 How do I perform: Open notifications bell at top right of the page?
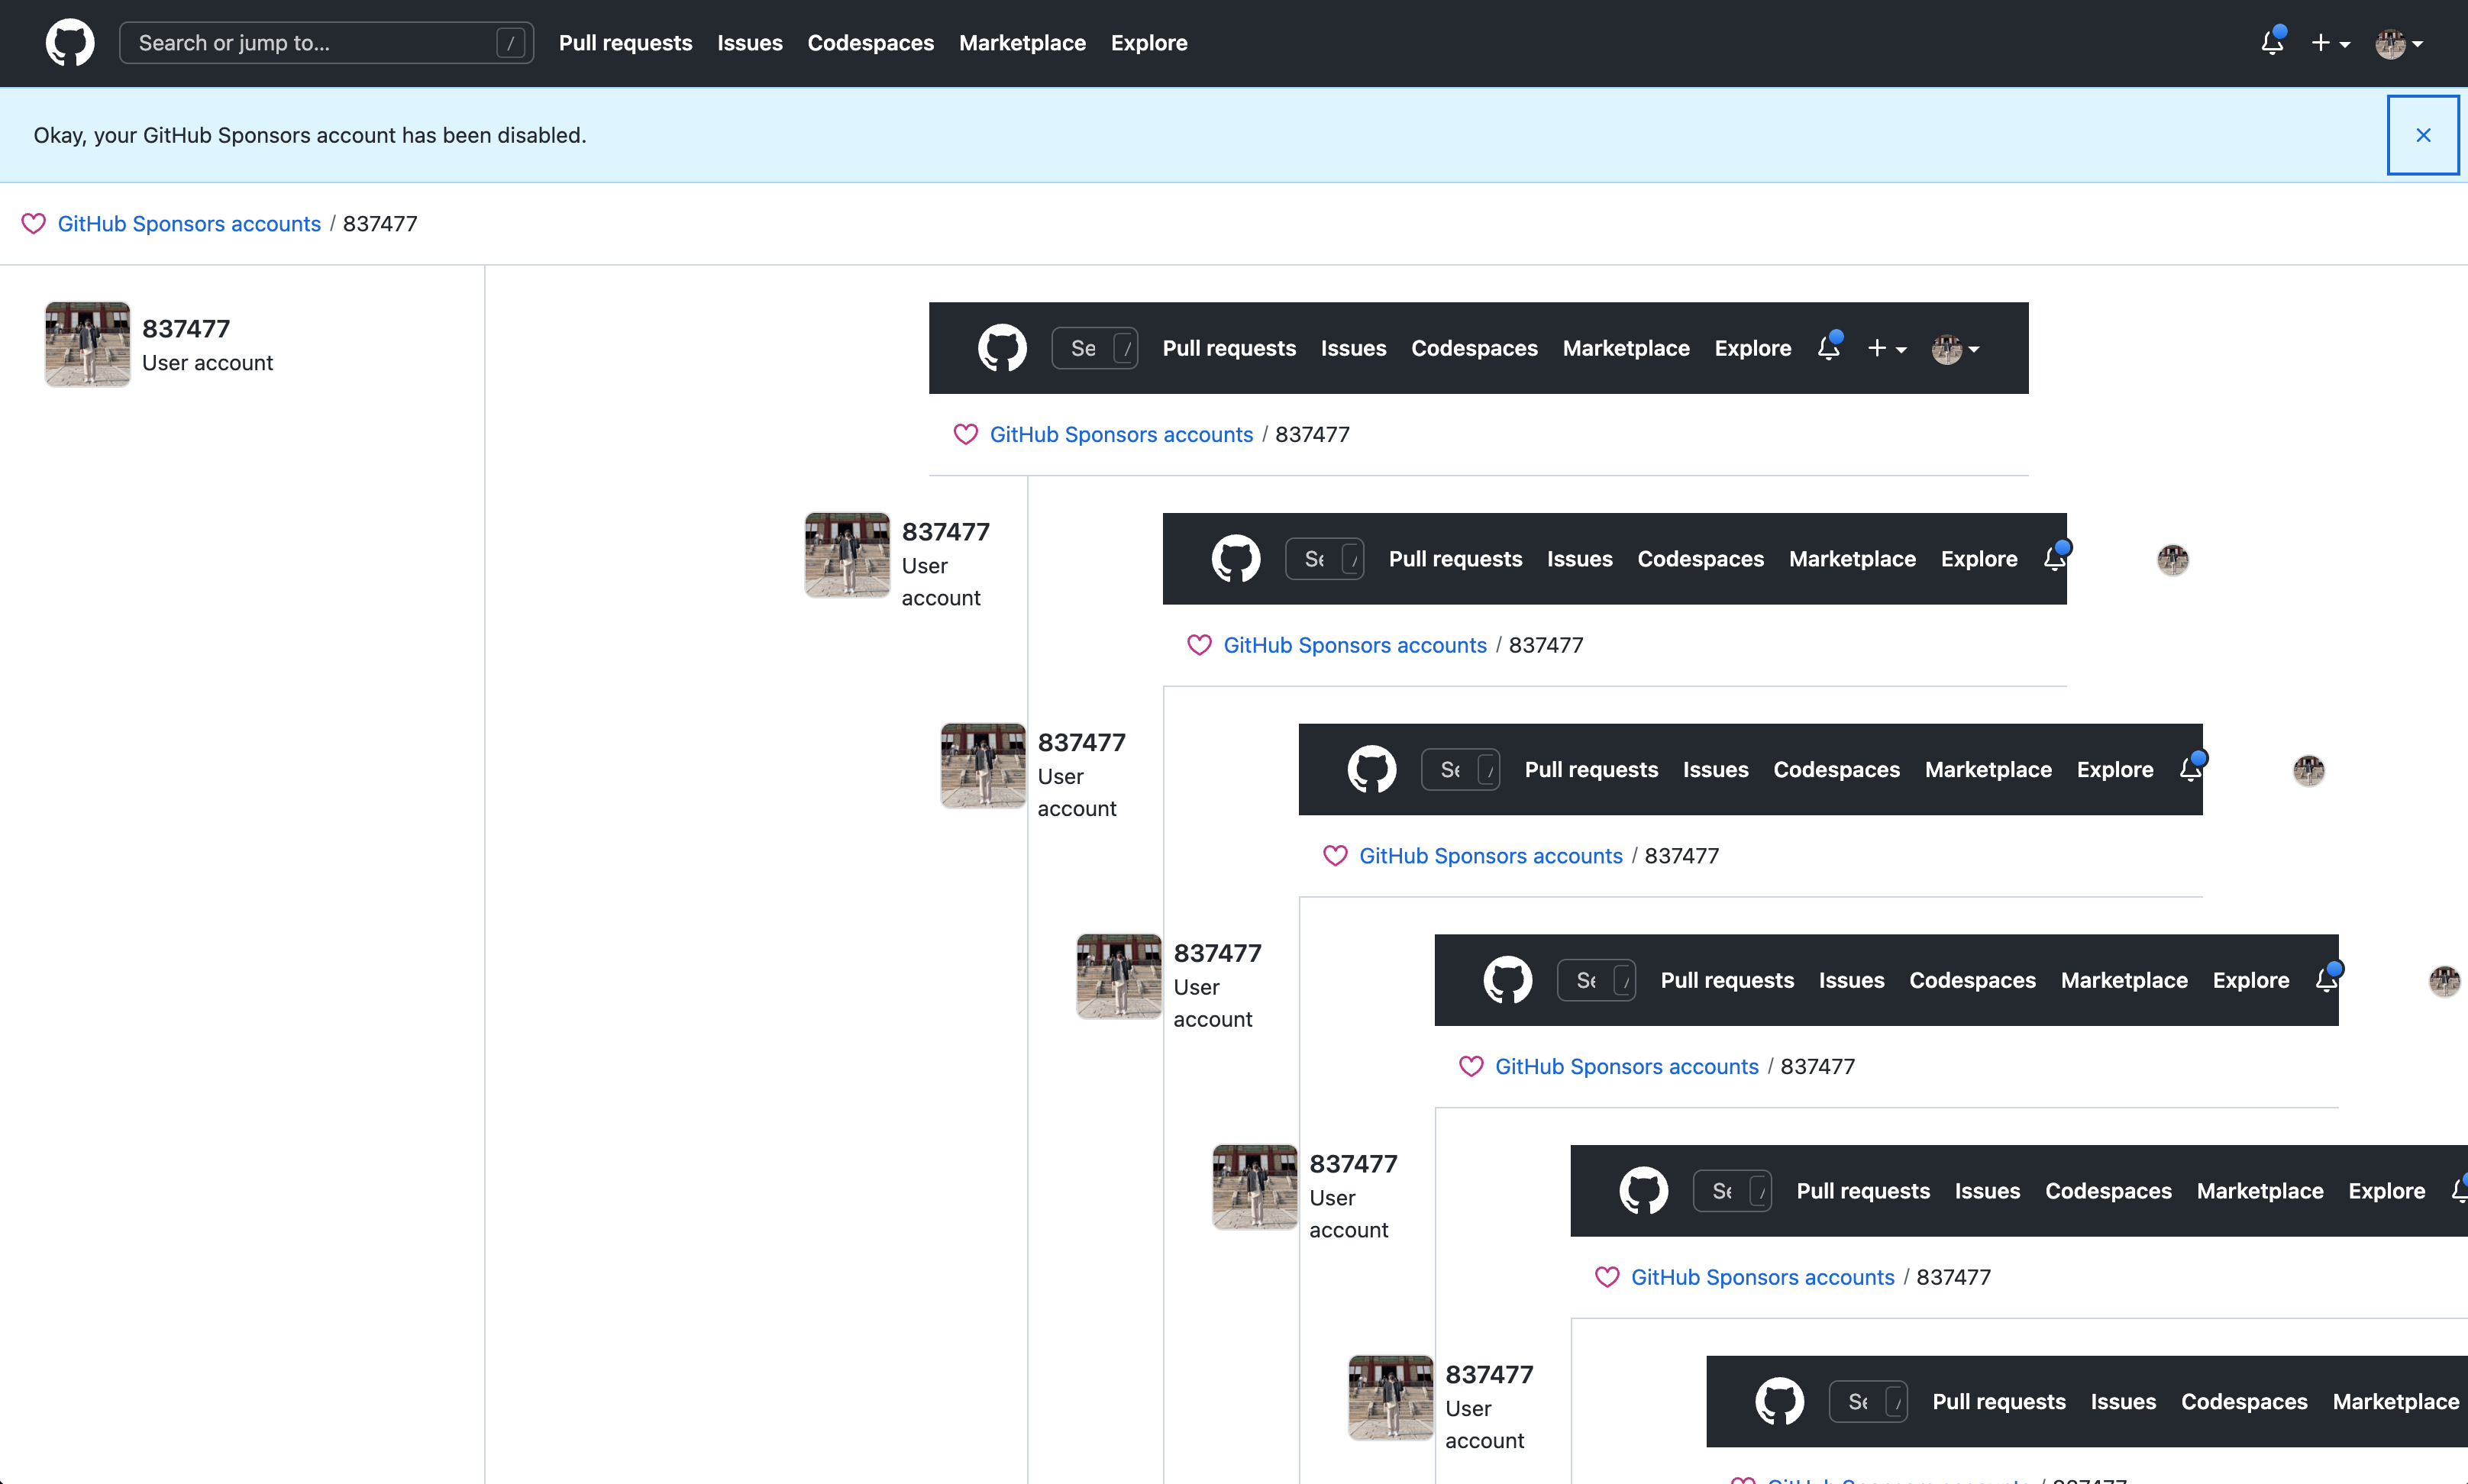pyautogui.click(x=2272, y=42)
